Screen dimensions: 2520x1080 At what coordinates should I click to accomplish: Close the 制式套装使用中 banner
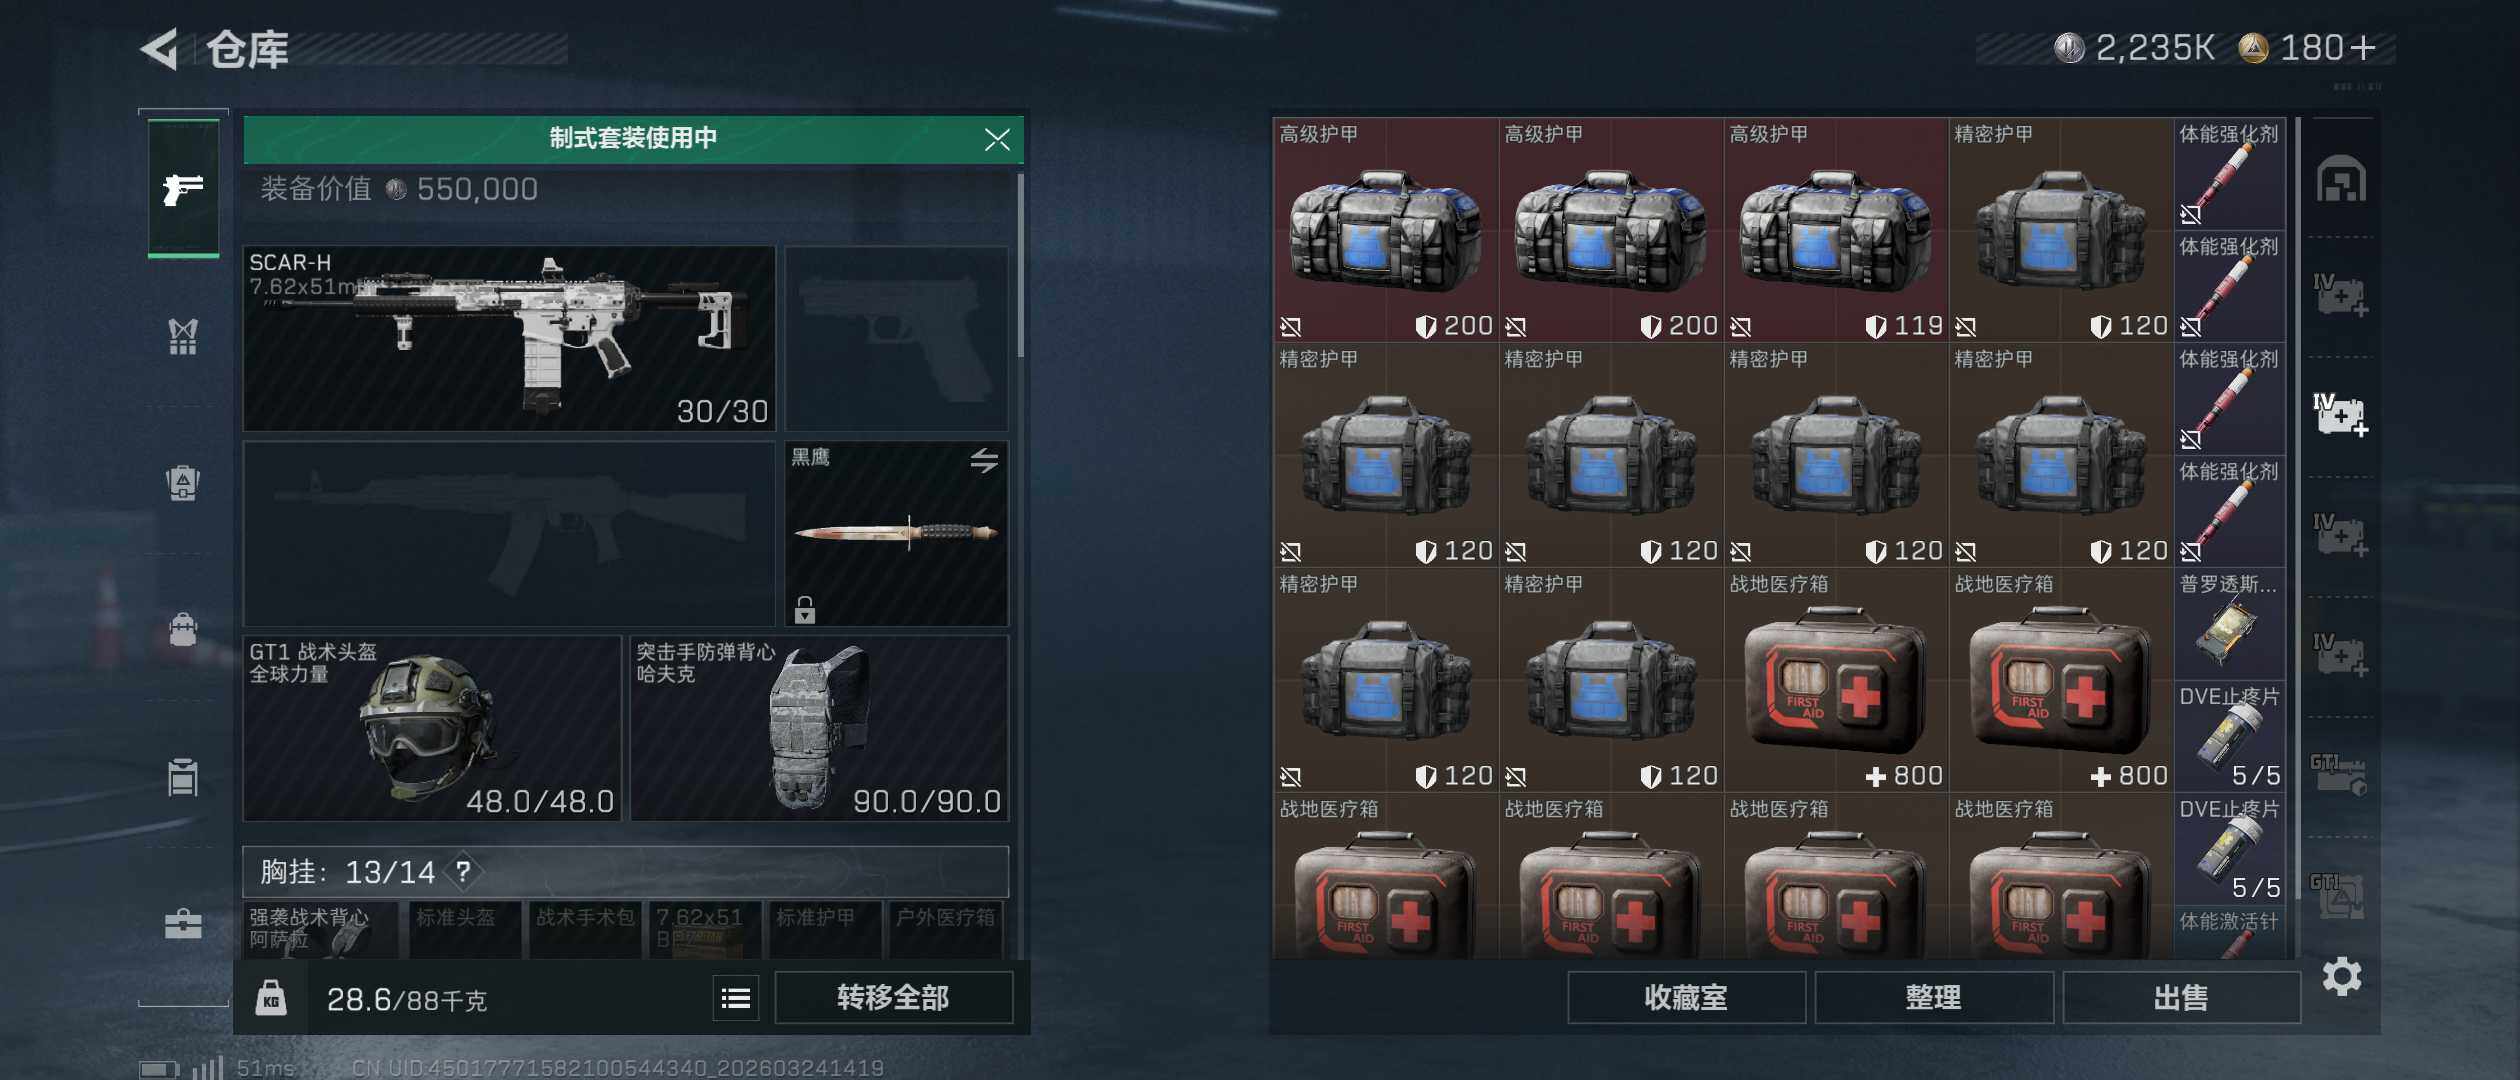pos(996,139)
